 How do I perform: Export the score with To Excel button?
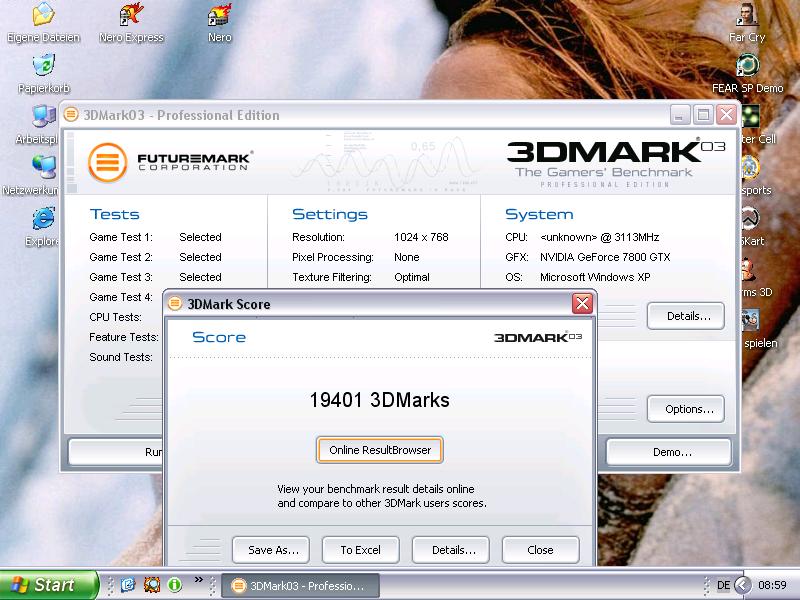pos(361,550)
